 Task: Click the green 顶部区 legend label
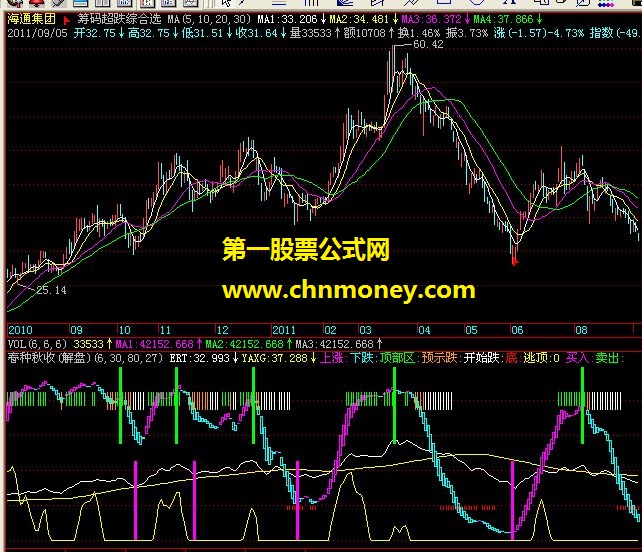tap(397, 358)
